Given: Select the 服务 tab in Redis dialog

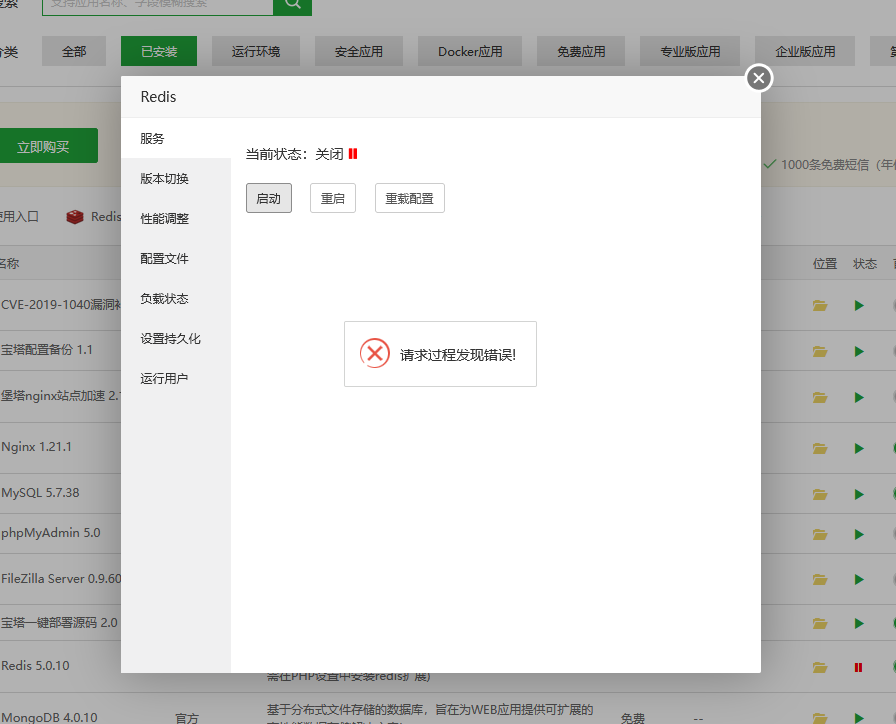Looking at the screenshot, I should [x=176, y=138].
